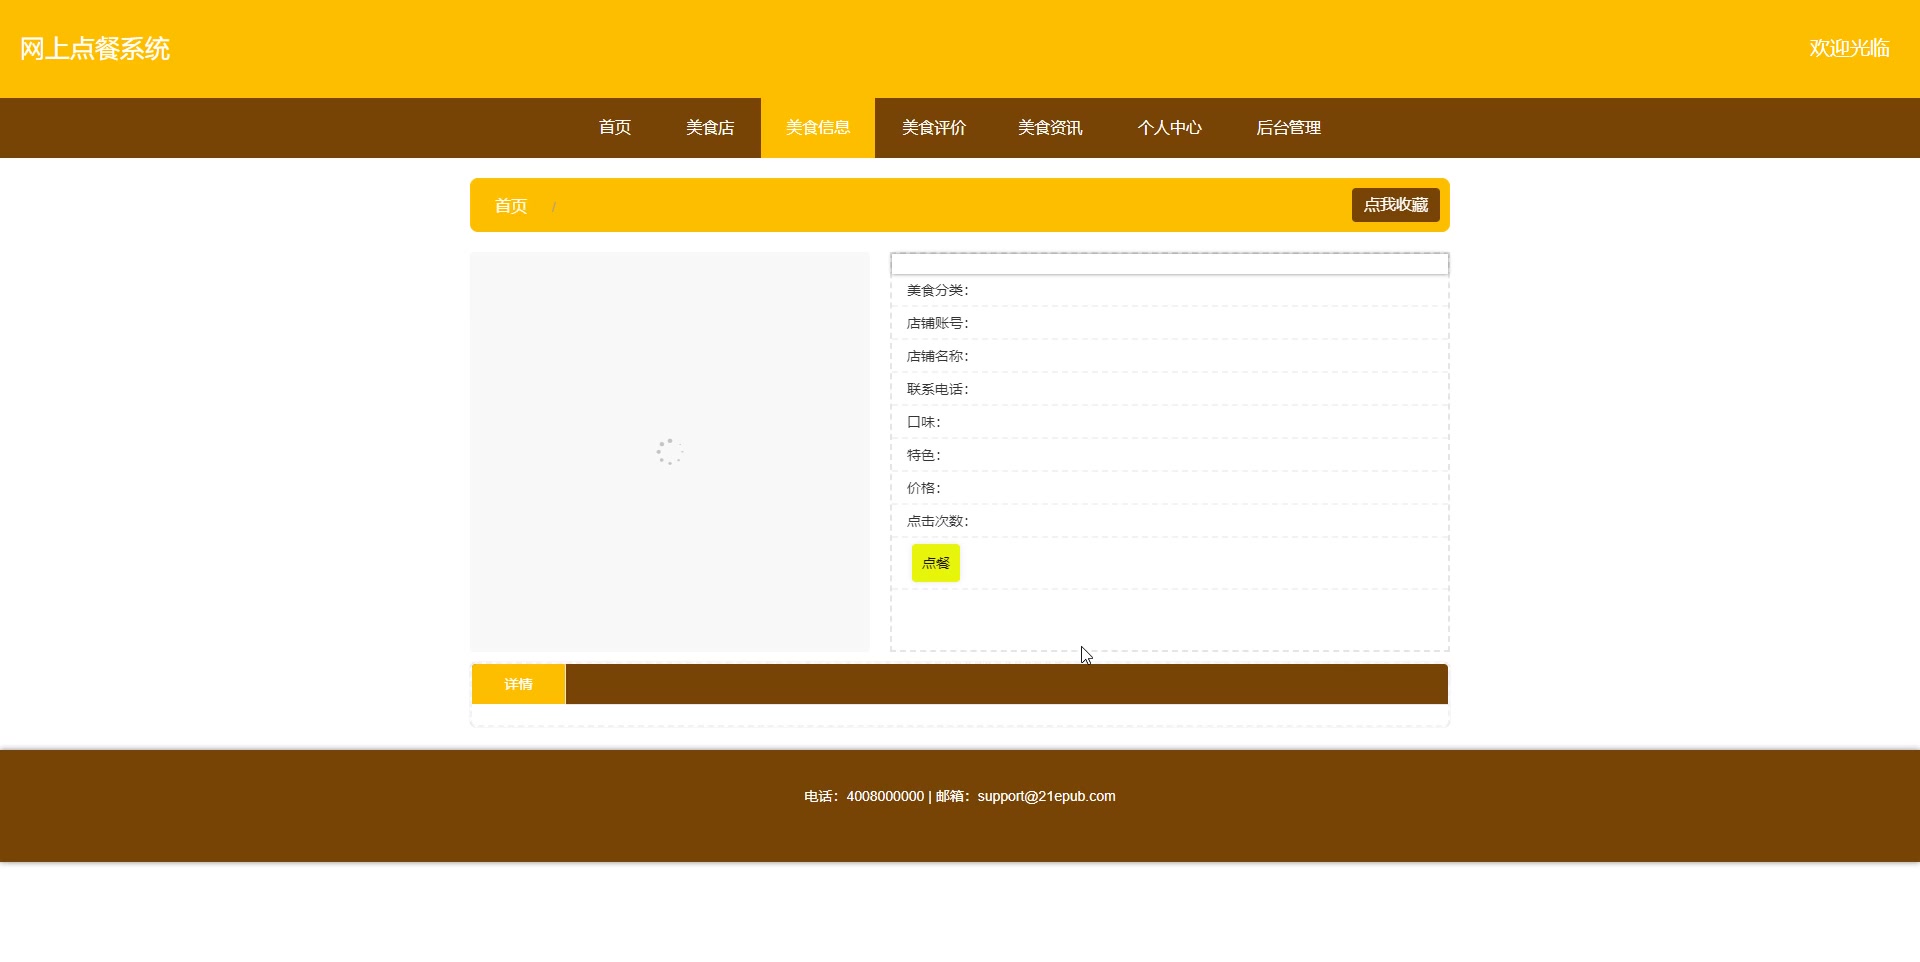Image resolution: width=1920 pixels, height=962 pixels.
Task: Go to 后台管理 nav item
Action: pyautogui.click(x=1289, y=128)
